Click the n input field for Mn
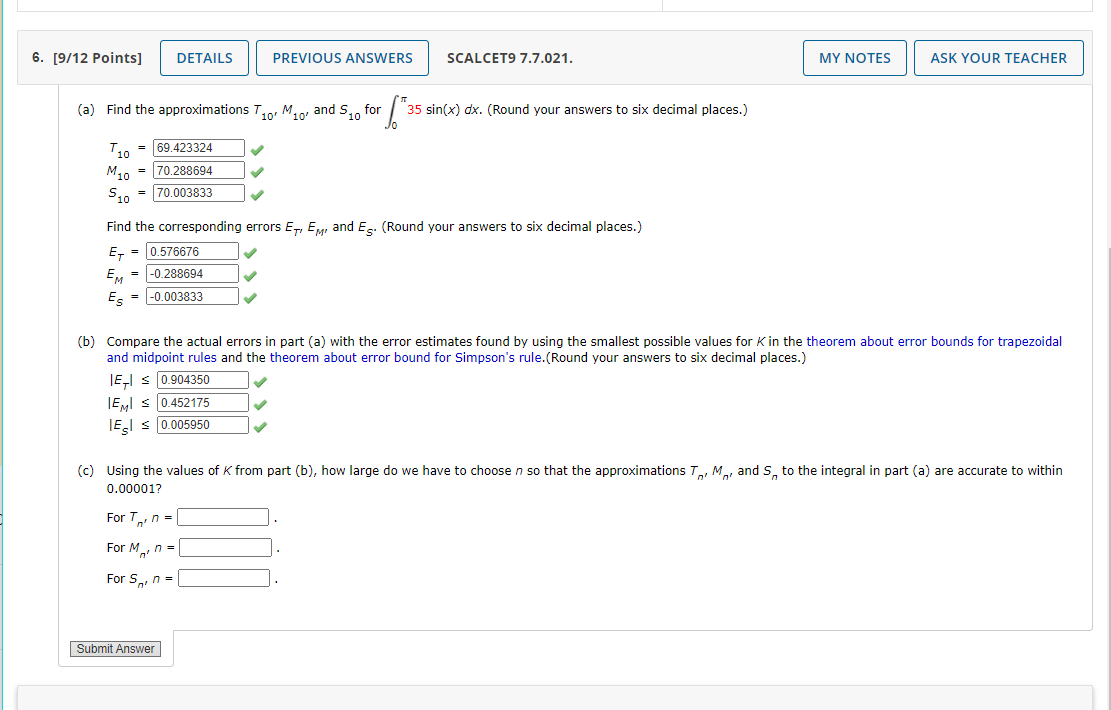 point(225,546)
